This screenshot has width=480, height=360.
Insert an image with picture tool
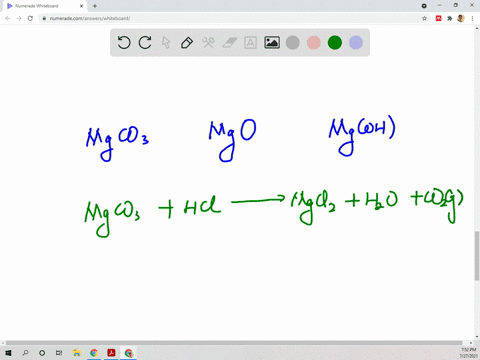(x=272, y=43)
